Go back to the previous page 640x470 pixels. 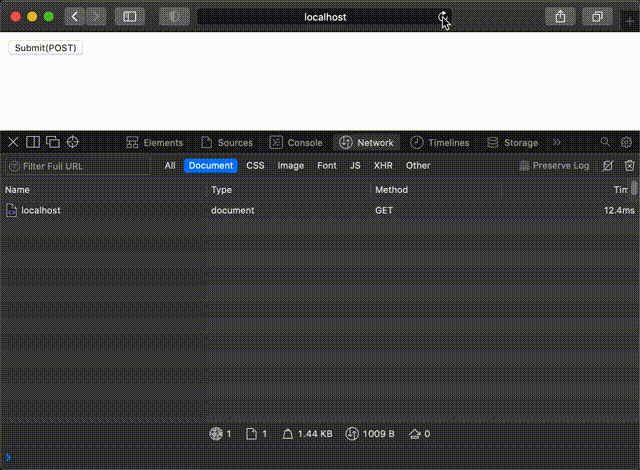(74, 17)
